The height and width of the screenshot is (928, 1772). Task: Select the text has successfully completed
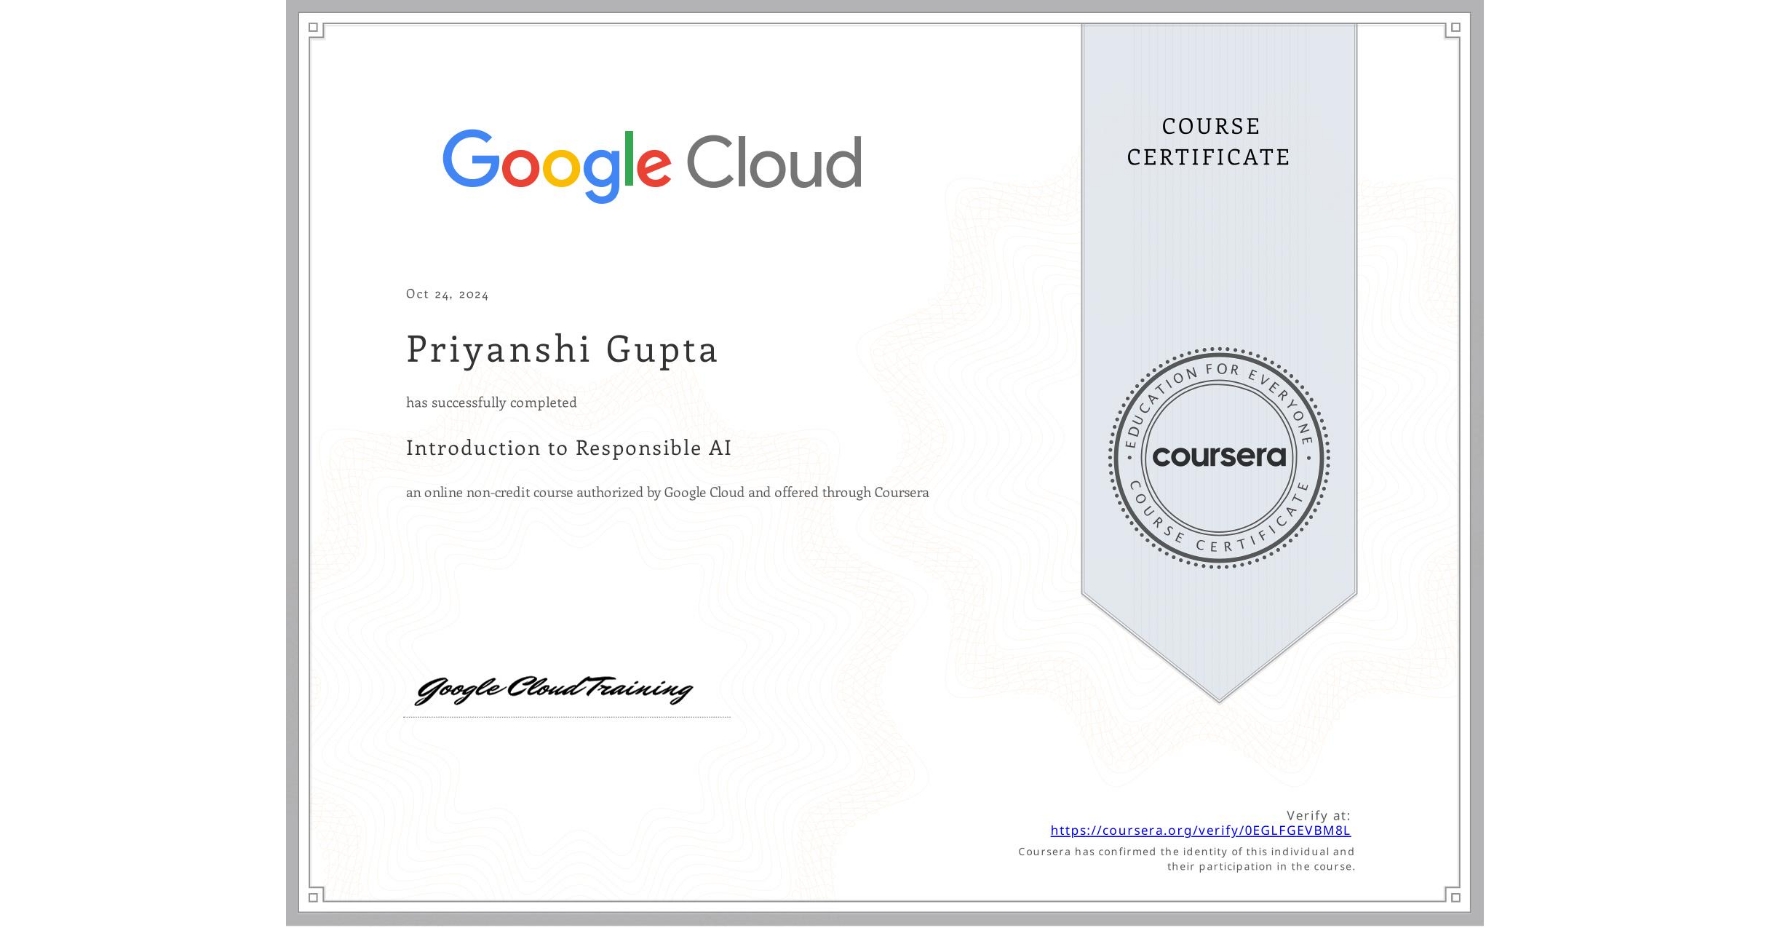[491, 402]
